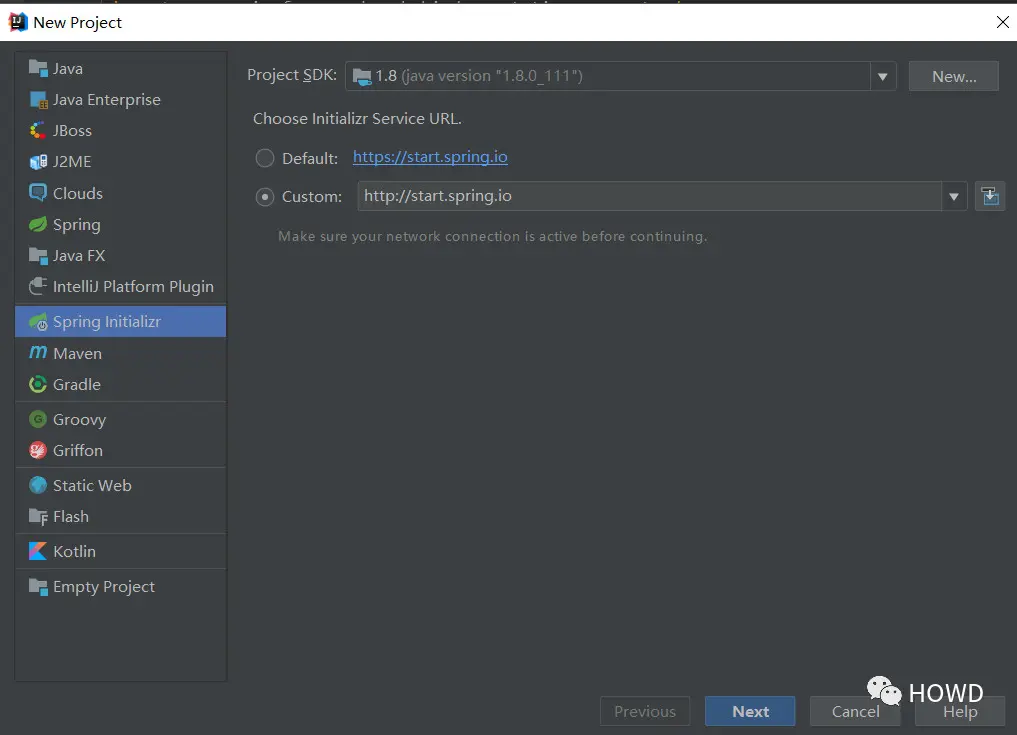Click the Groovy icon

(x=38, y=419)
